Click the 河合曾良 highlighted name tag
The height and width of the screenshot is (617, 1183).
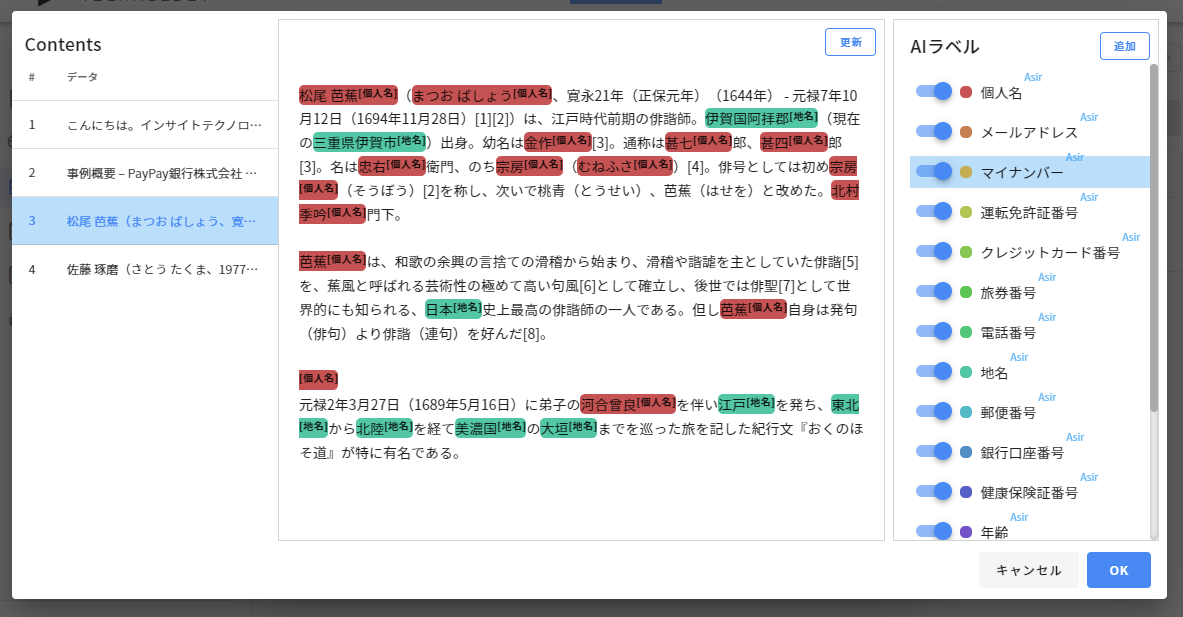click(628, 404)
